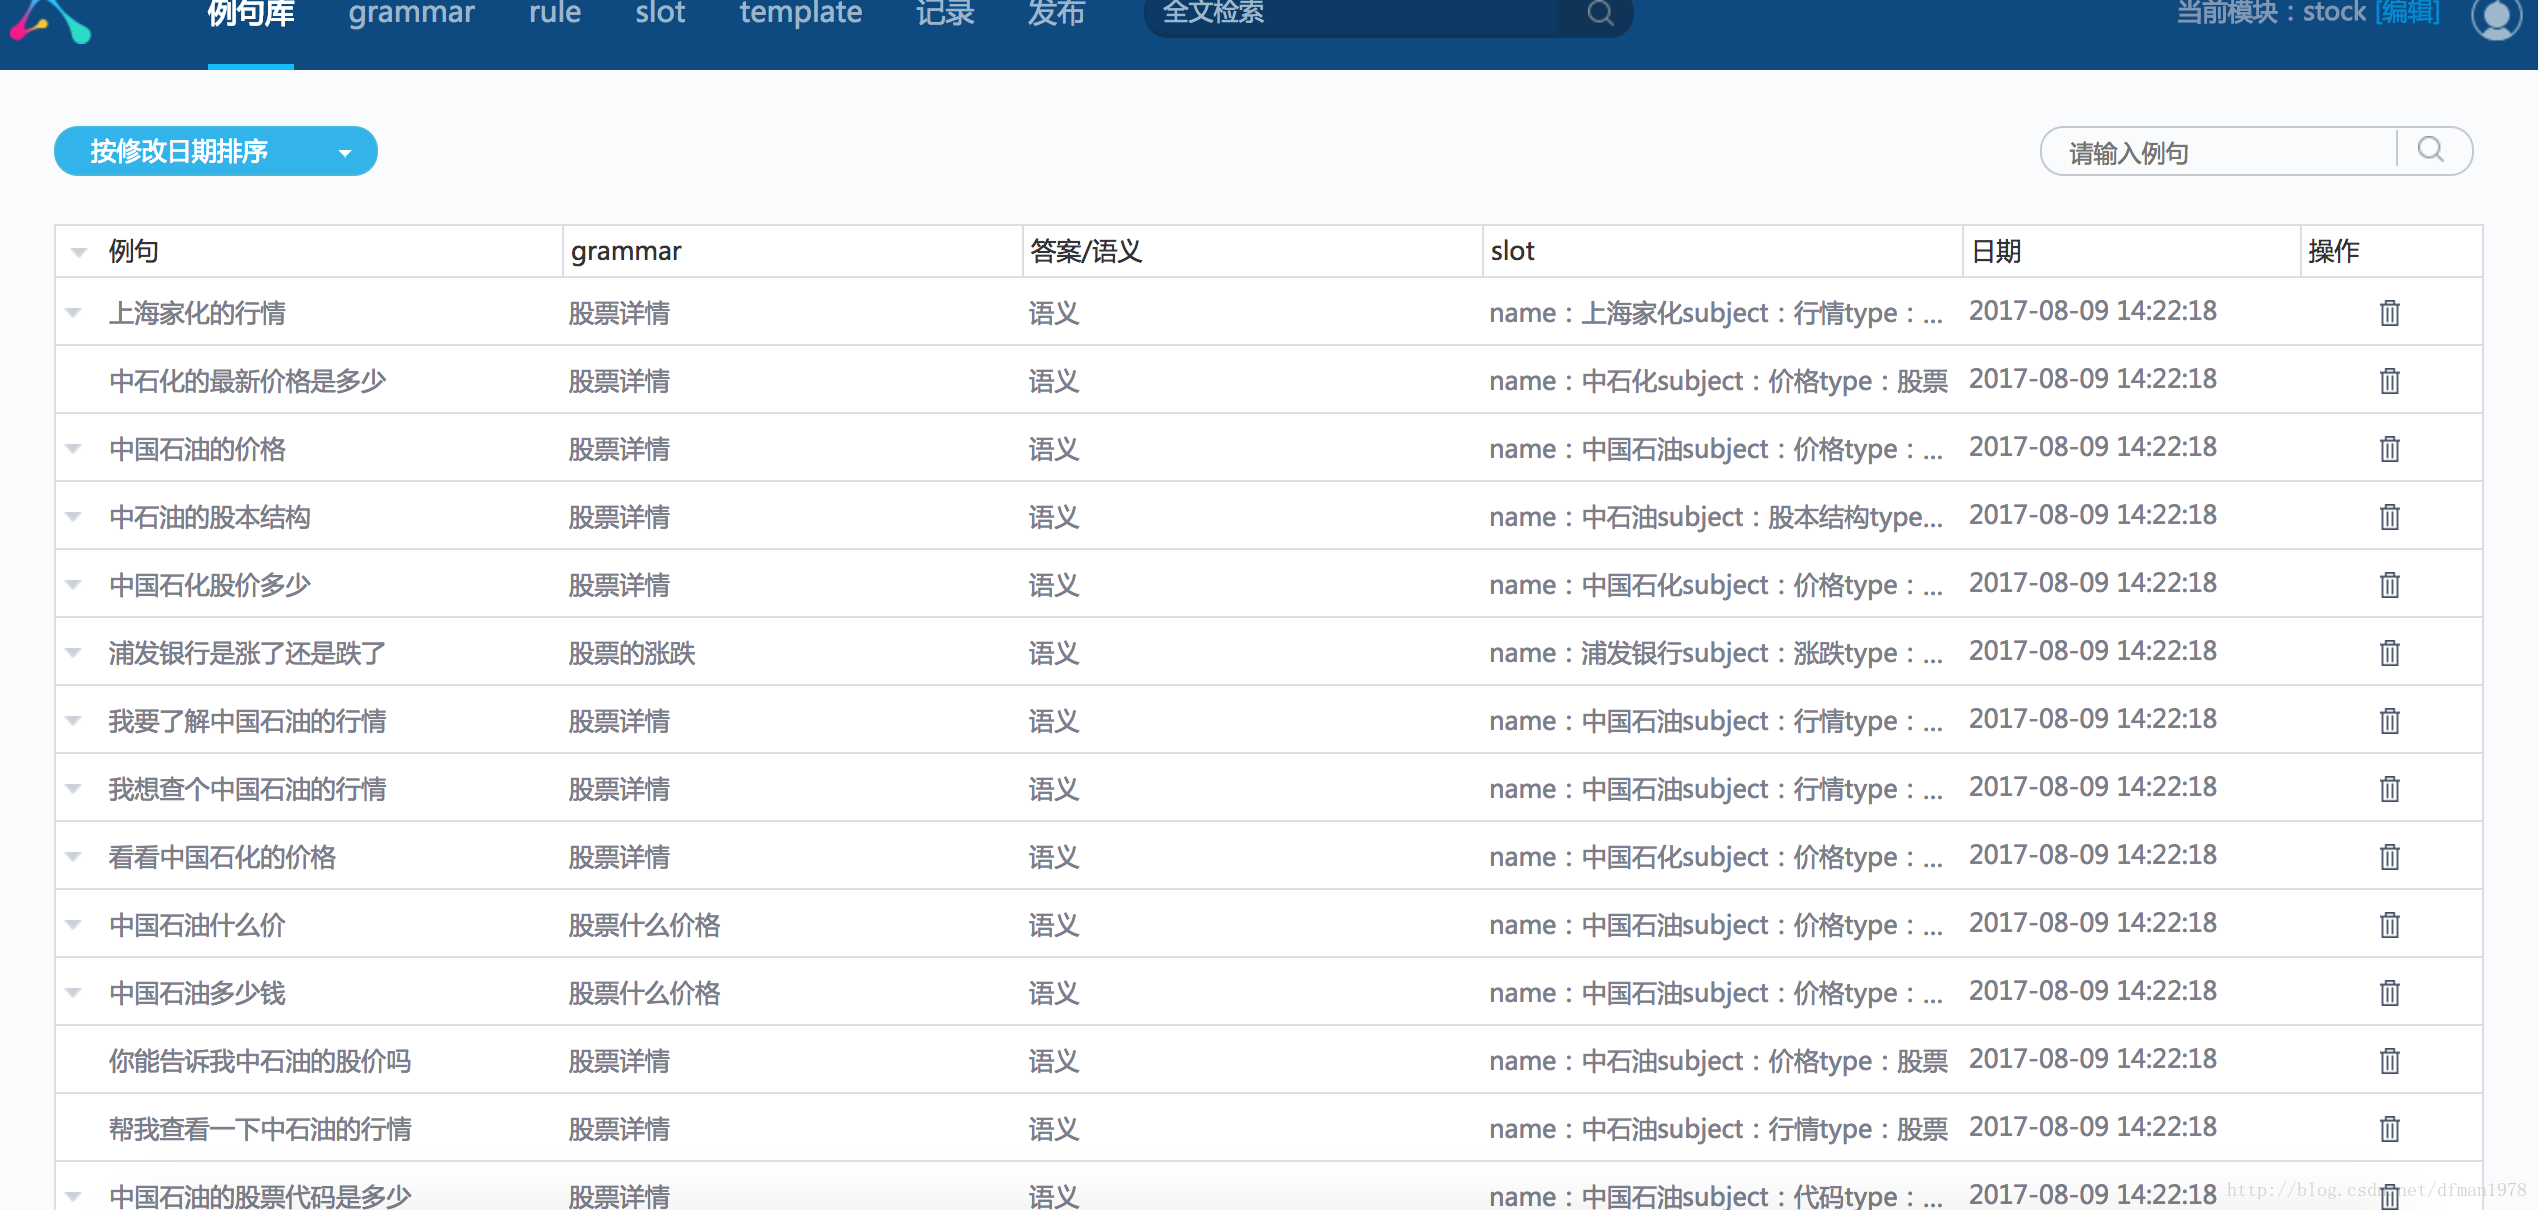Select the 帮我查看一下中石油的行情 sentence
The image size is (2538, 1210).
click(x=260, y=1129)
